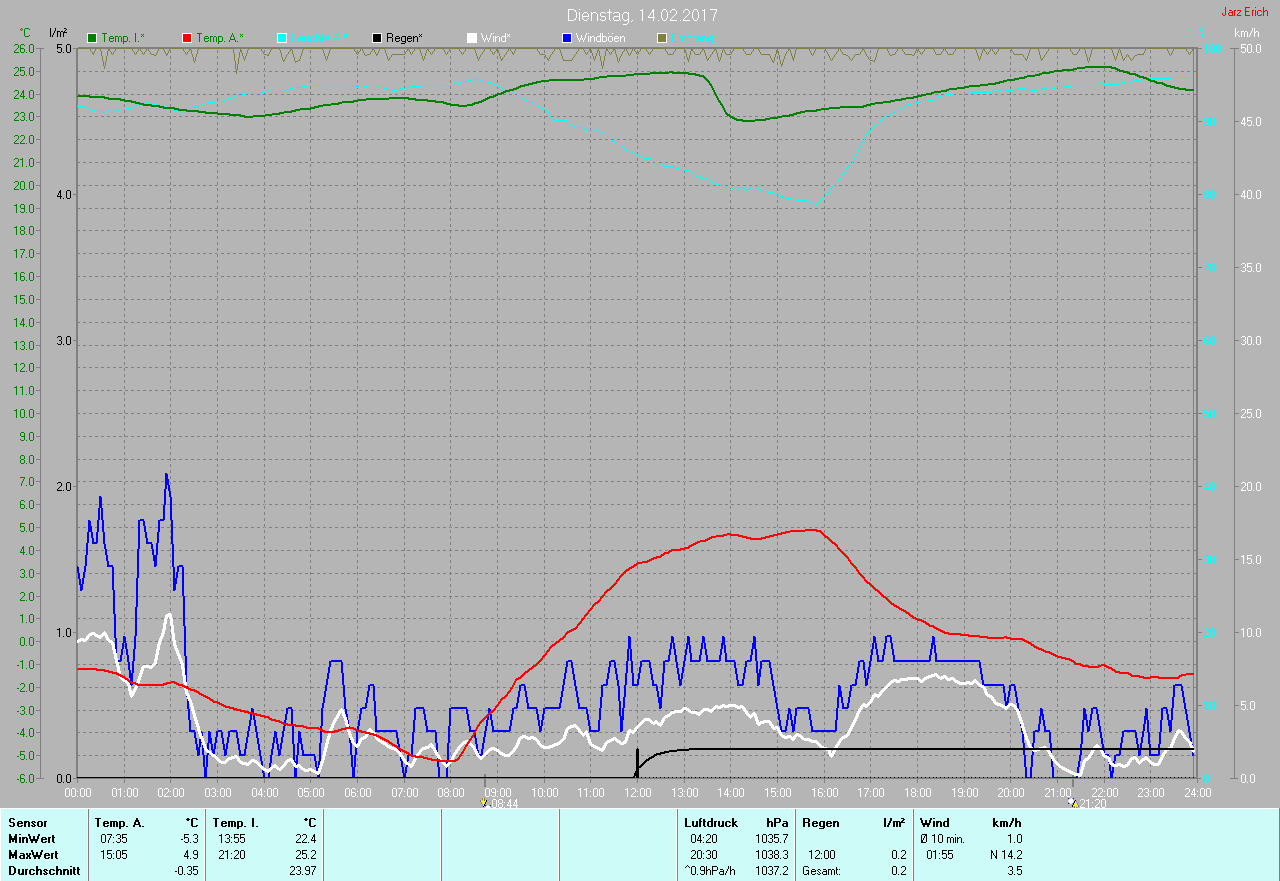Click the cyan Feuchte A. legend swatch

click(x=282, y=38)
